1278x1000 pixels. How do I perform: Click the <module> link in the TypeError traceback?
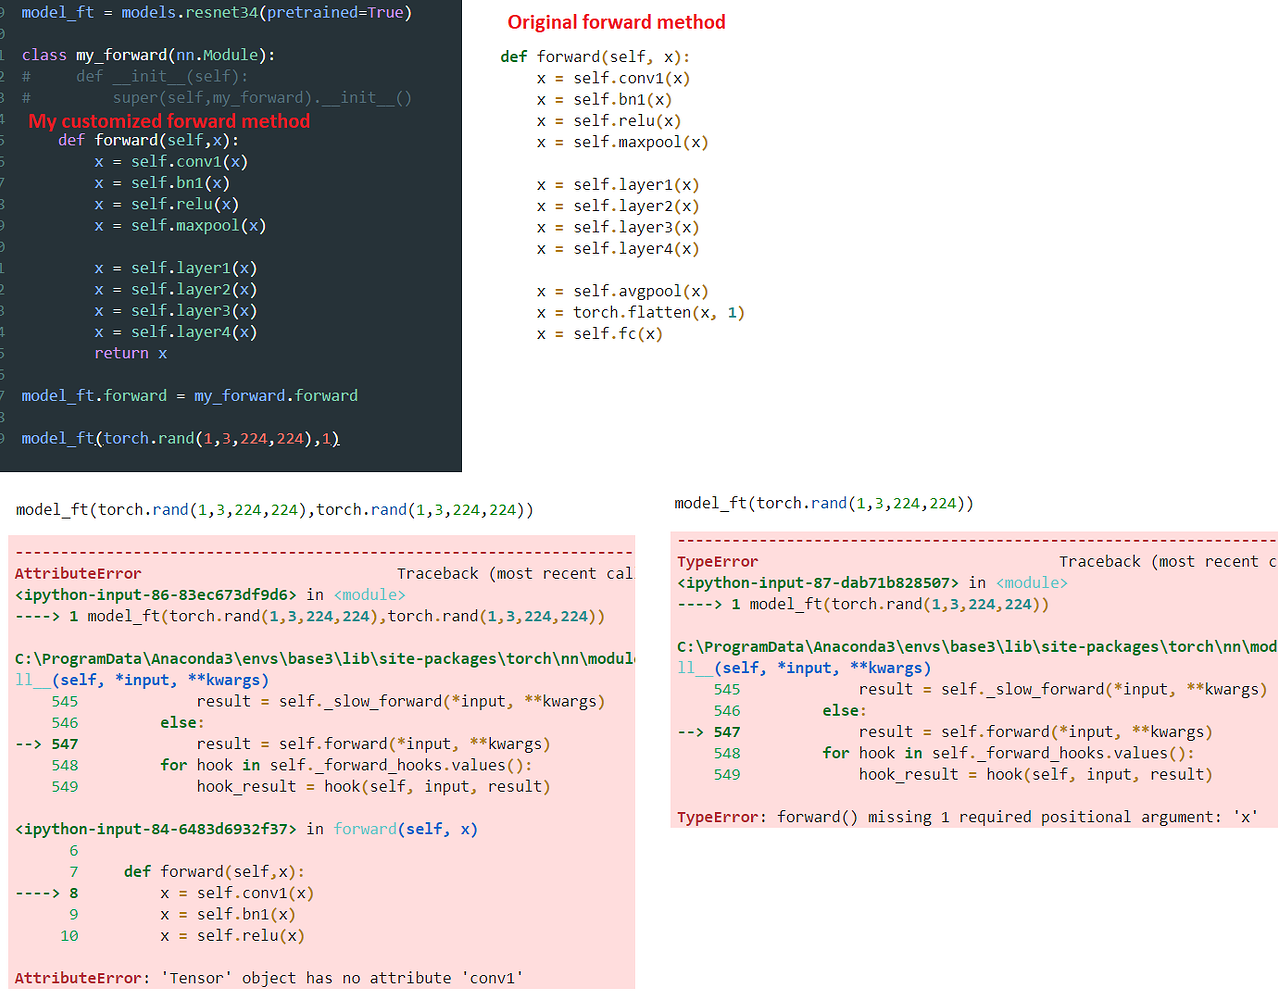pyautogui.click(x=1031, y=583)
